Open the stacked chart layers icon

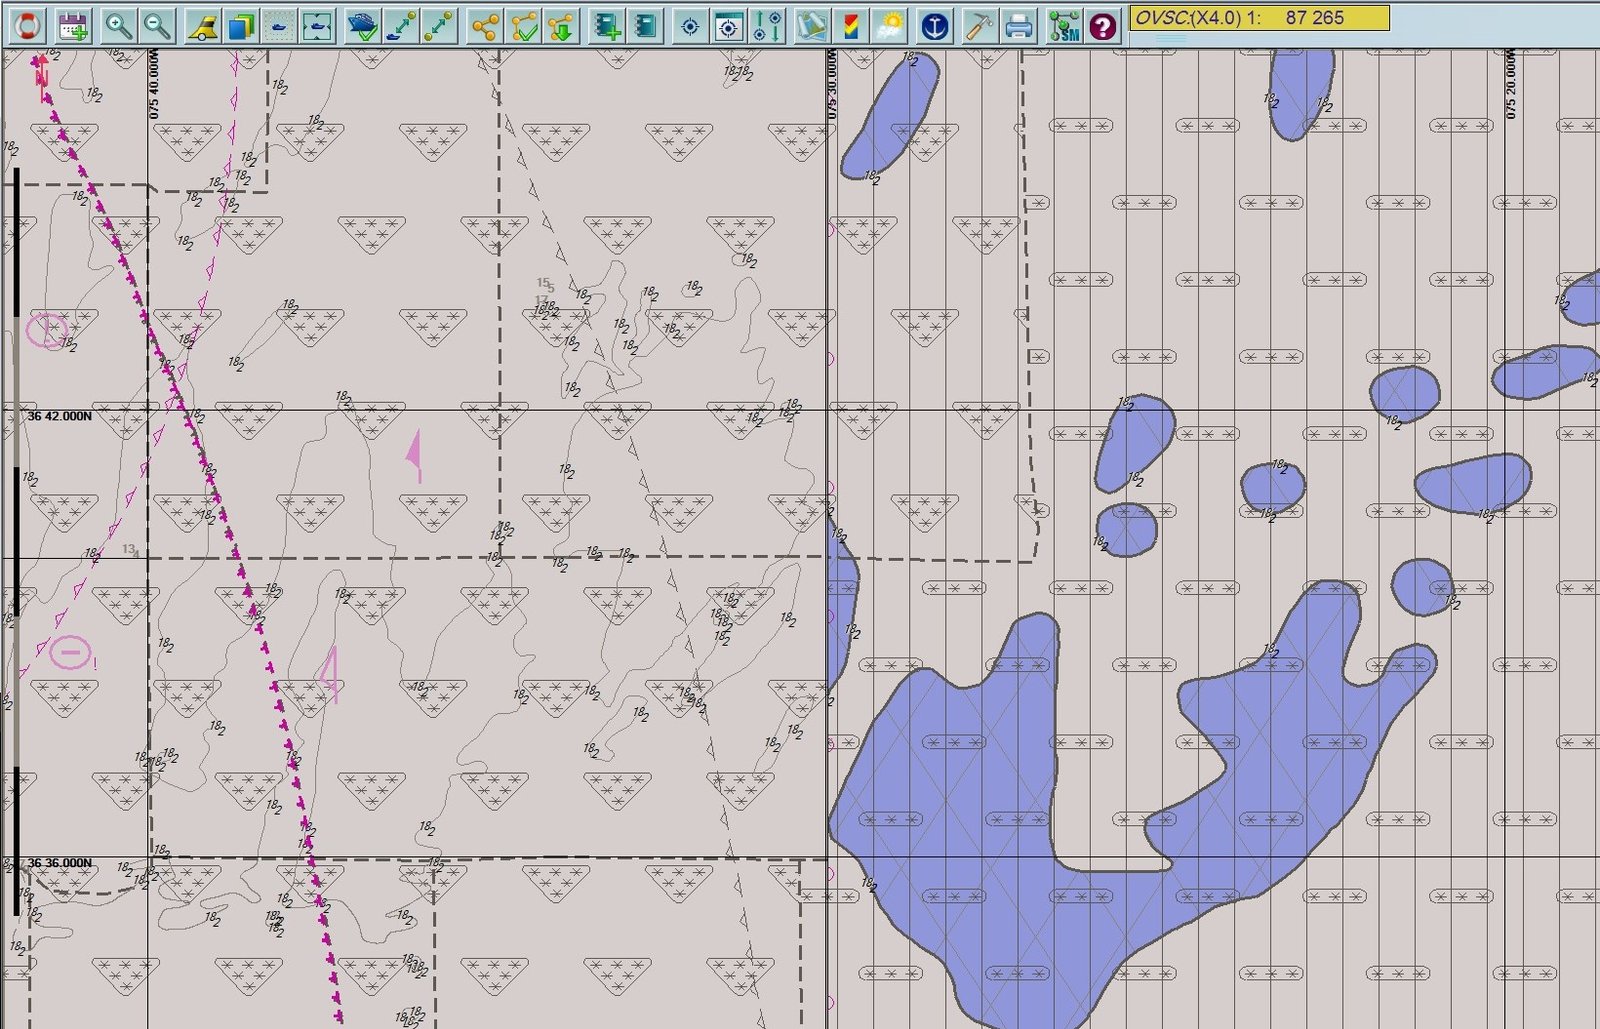(241, 26)
